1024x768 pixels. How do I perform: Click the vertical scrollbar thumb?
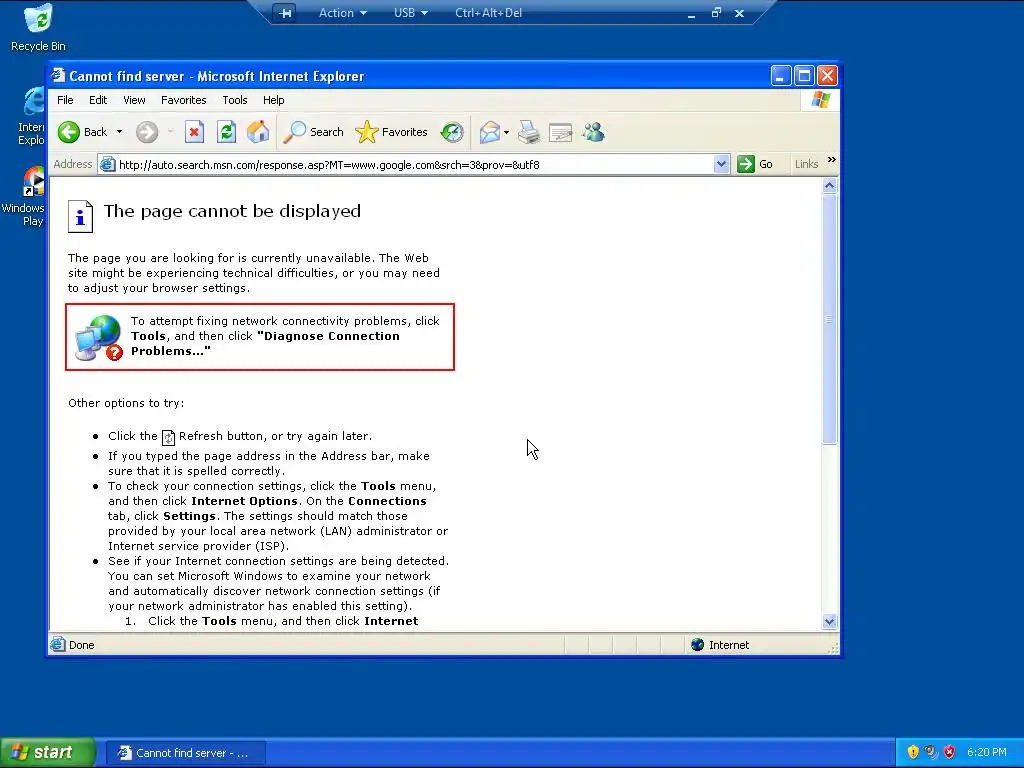[x=829, y=319]
